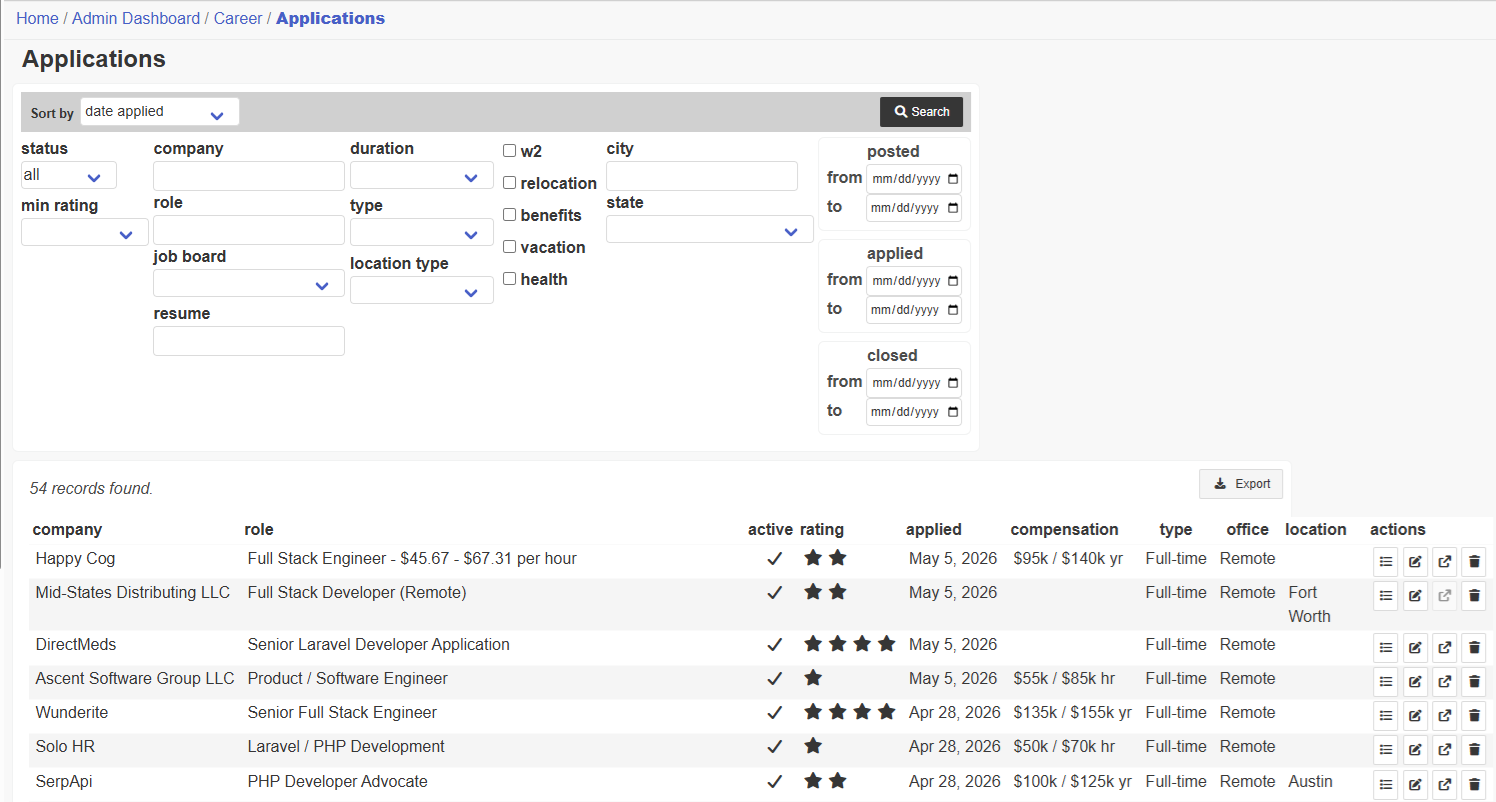Screen dimensions: 1496x802
Task: Set the applied to date field
Action: pyautogui.click(x=914, y=310)
